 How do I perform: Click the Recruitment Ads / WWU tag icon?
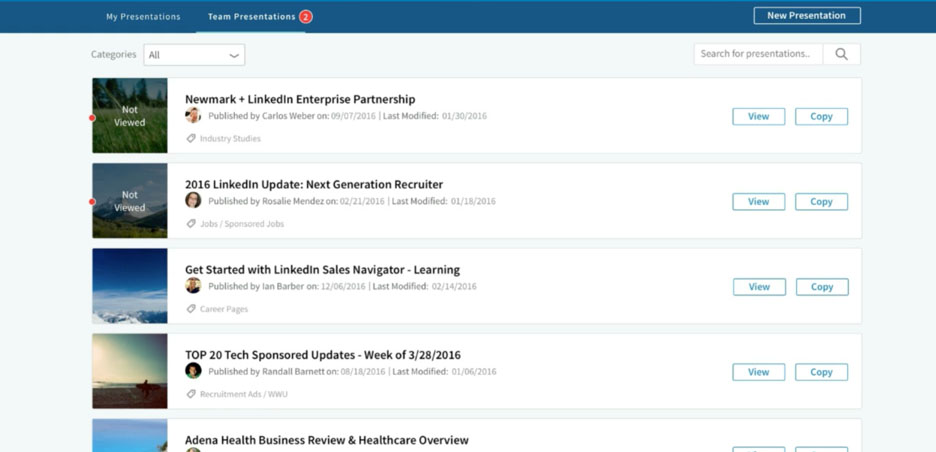[x=191, y=394]
